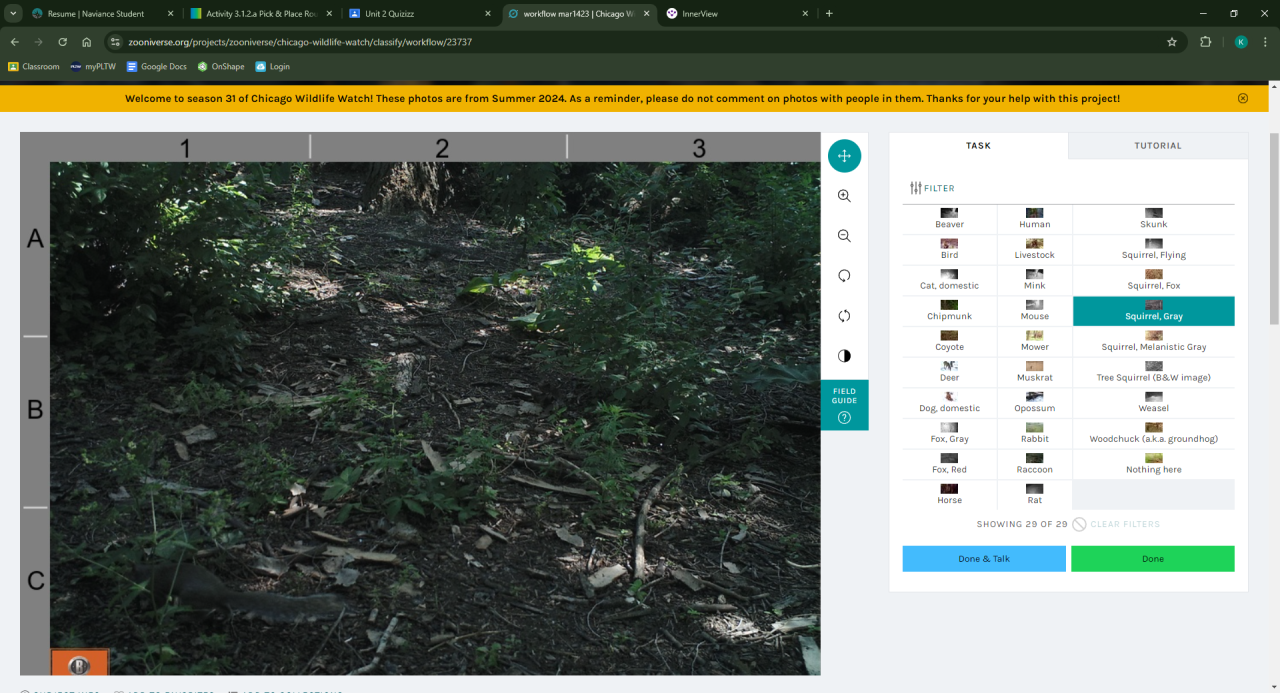This screenshot has width=1280, height=693.
Task: Open the Field Guide panel
Action: [844, 405]
